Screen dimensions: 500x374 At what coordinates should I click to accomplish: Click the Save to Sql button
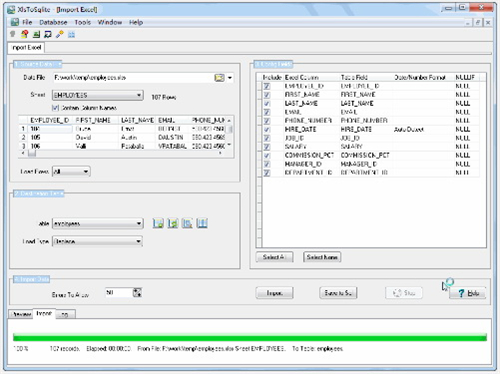coord(338,293)
